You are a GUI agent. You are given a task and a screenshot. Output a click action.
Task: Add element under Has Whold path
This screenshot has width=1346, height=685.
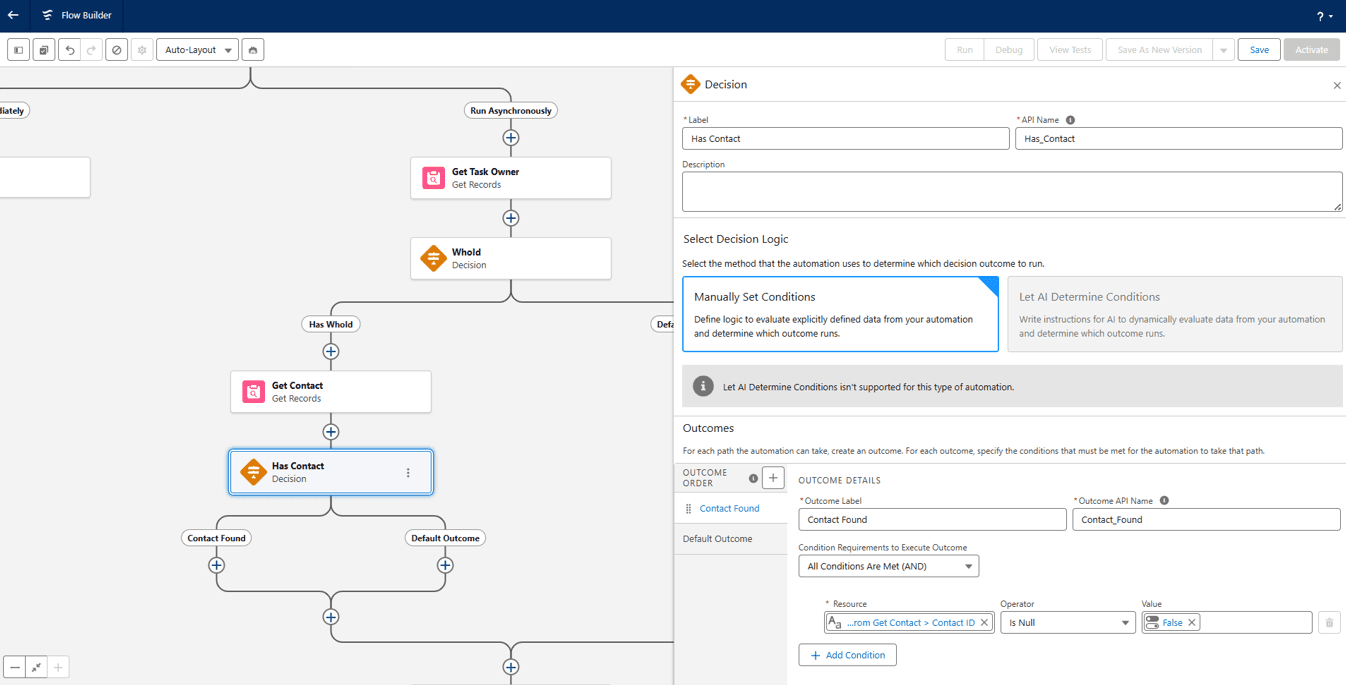coord(331,352)
